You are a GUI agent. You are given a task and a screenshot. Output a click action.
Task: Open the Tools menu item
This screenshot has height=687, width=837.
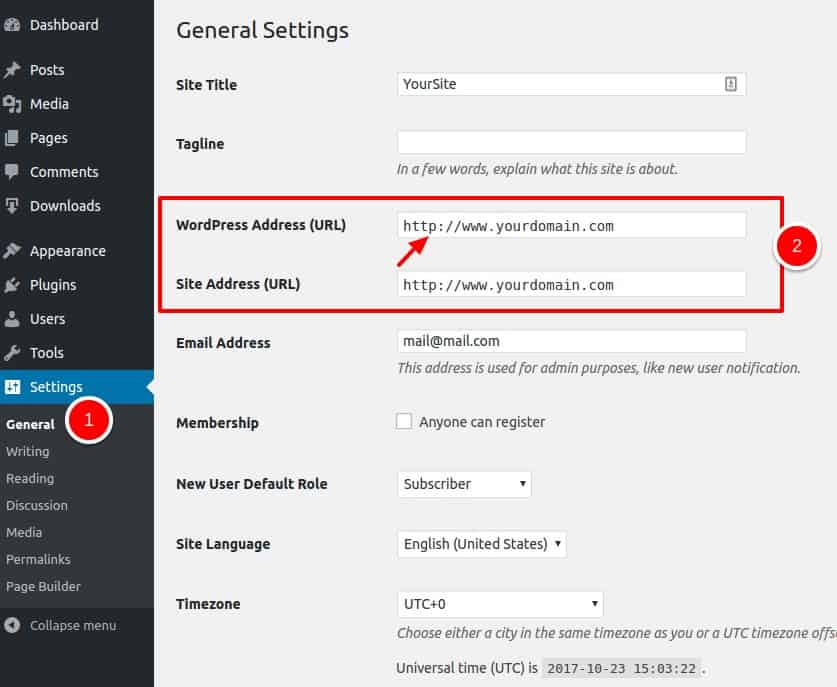[46, 353]
